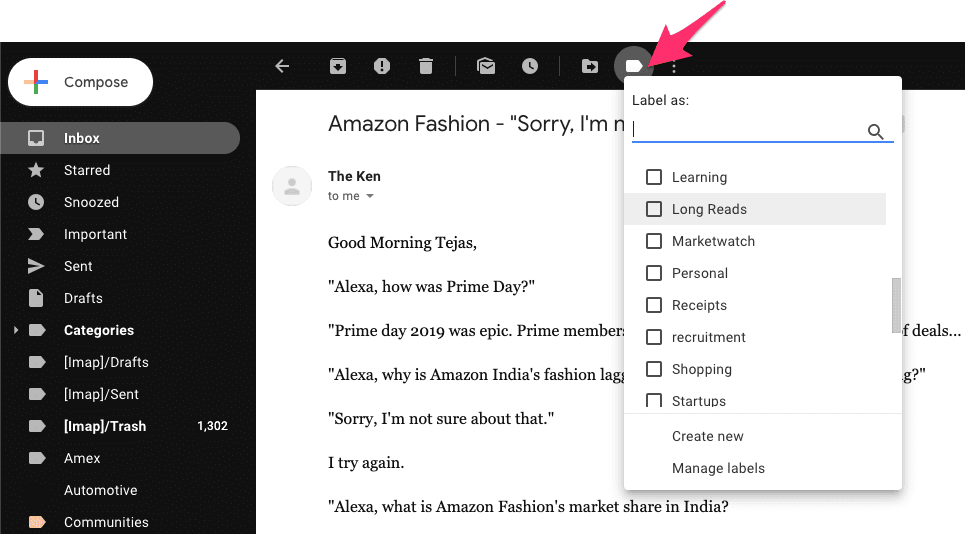Click label icon beside Categories
This screenshot has height=534, width=965.
coord(37,330)
